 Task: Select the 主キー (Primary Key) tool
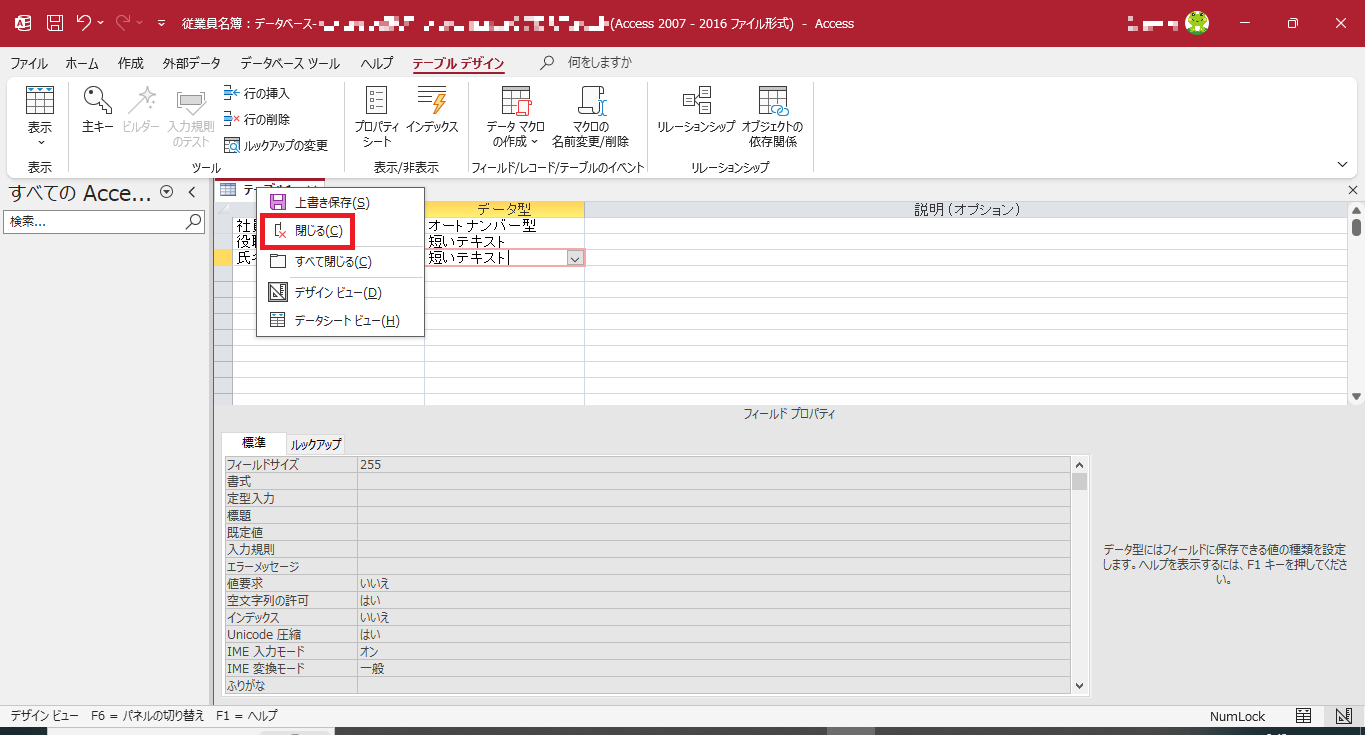point(96,109)
